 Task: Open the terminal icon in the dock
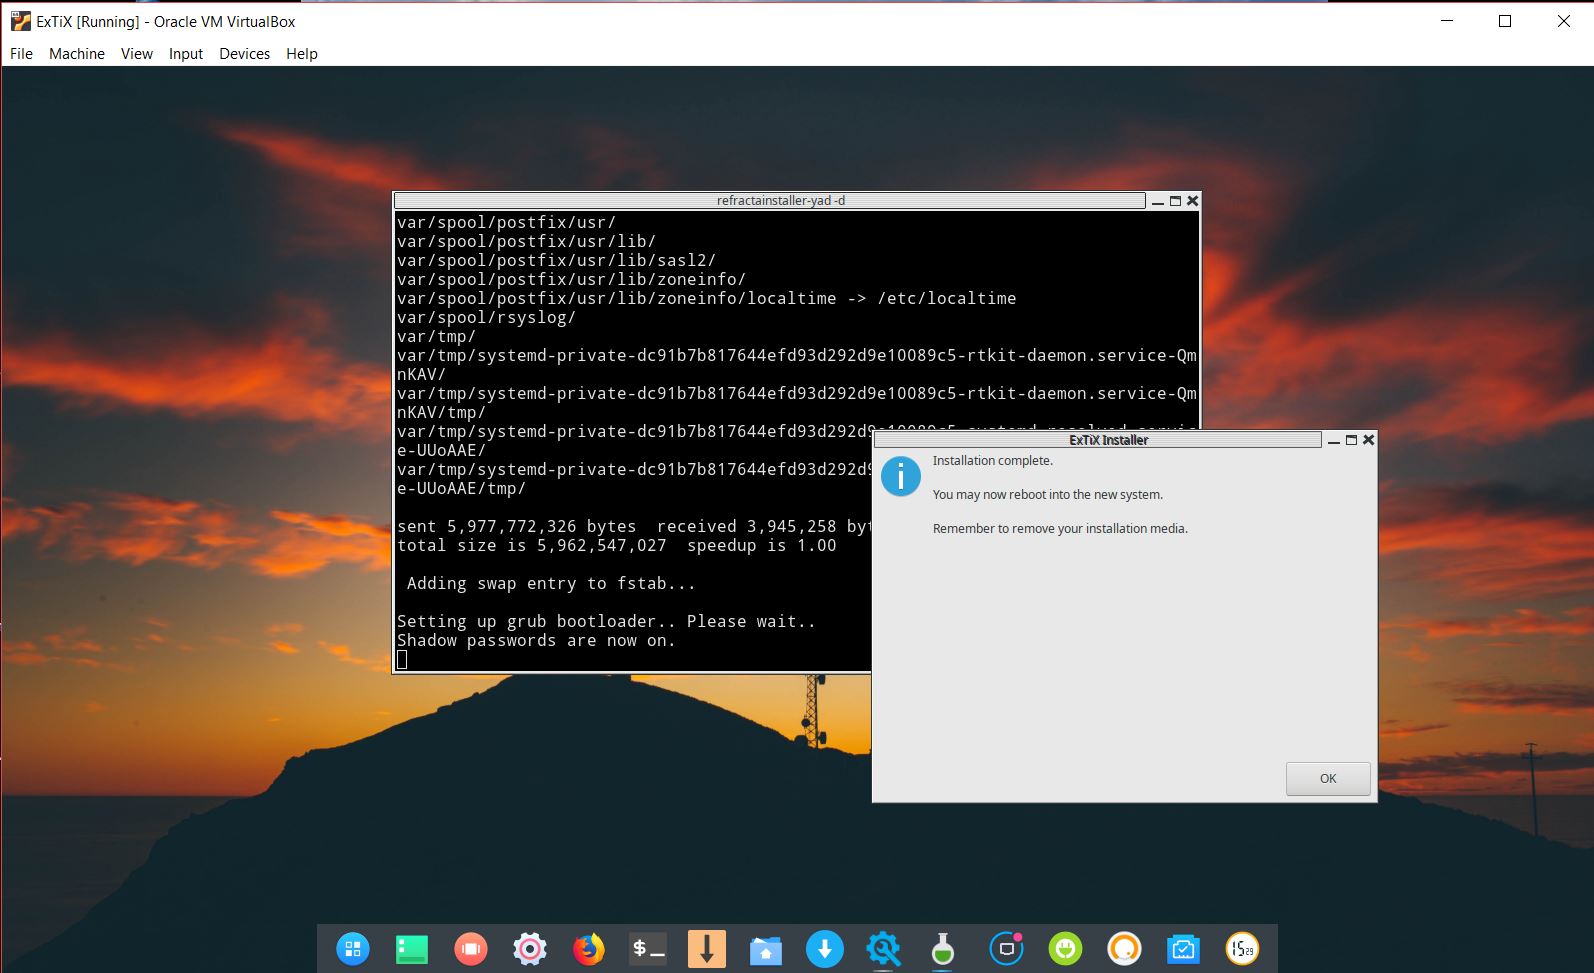(x=648, y=949)
